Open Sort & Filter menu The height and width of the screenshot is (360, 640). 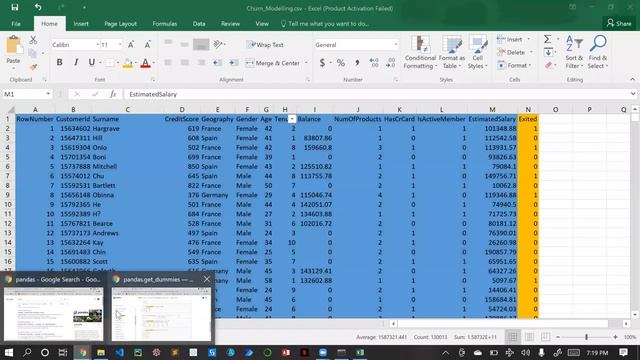(x=574, y=52)
